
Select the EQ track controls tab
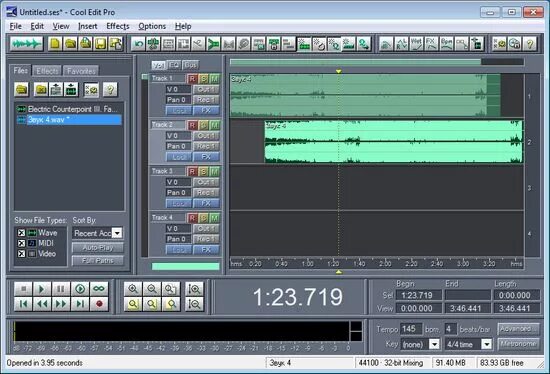174,65
